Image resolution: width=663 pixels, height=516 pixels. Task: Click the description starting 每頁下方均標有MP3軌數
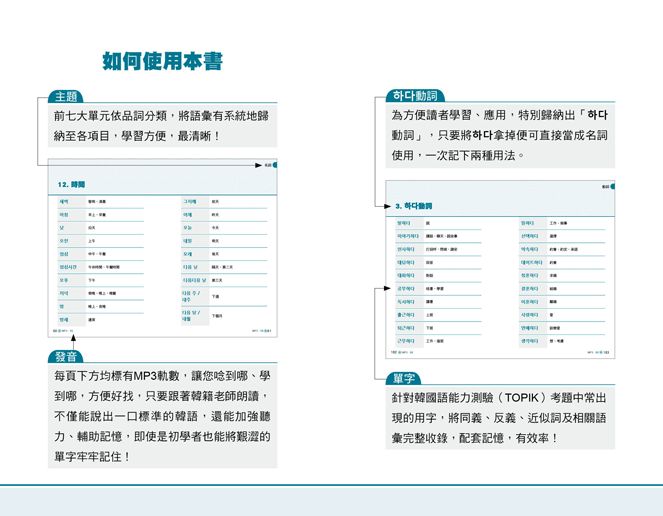coord(162,416)
